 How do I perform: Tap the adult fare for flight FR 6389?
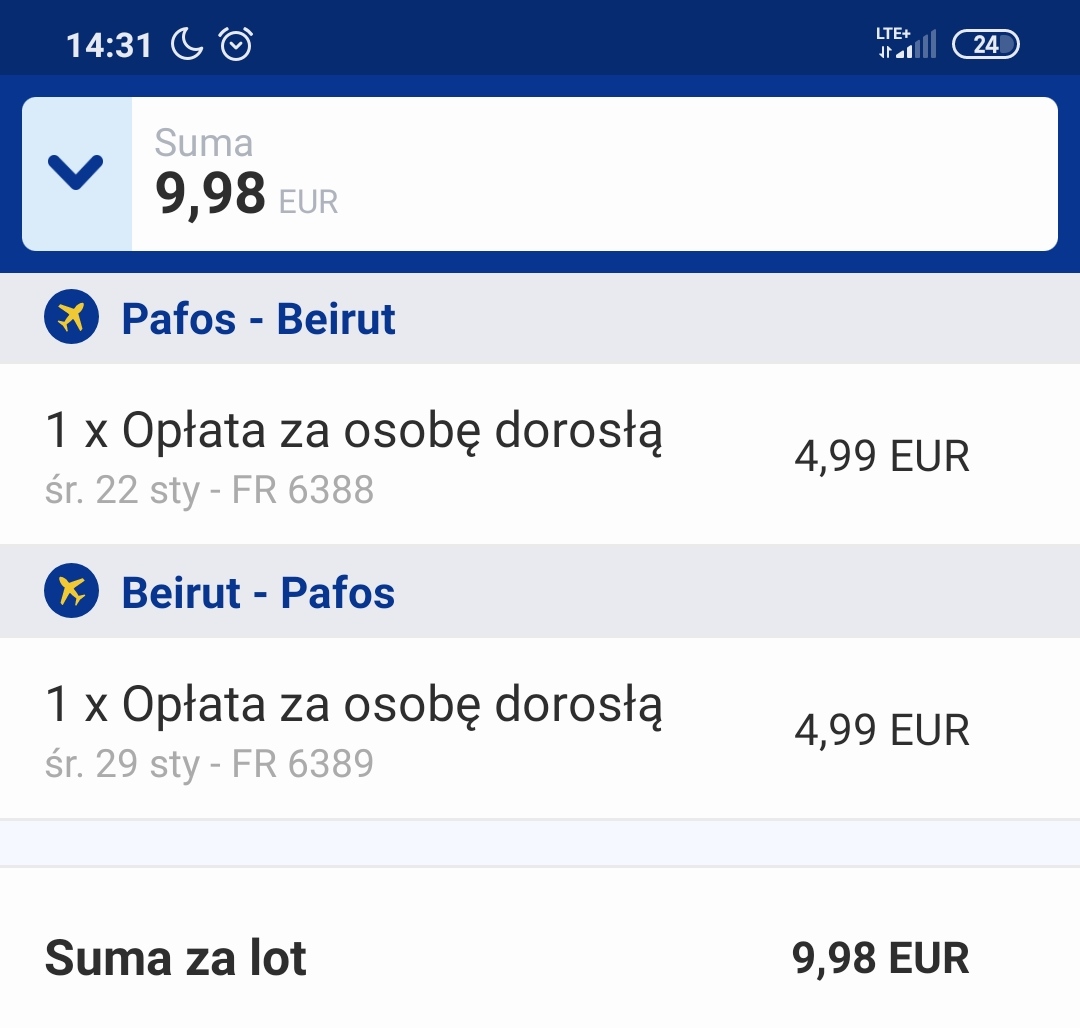(540, 728)
